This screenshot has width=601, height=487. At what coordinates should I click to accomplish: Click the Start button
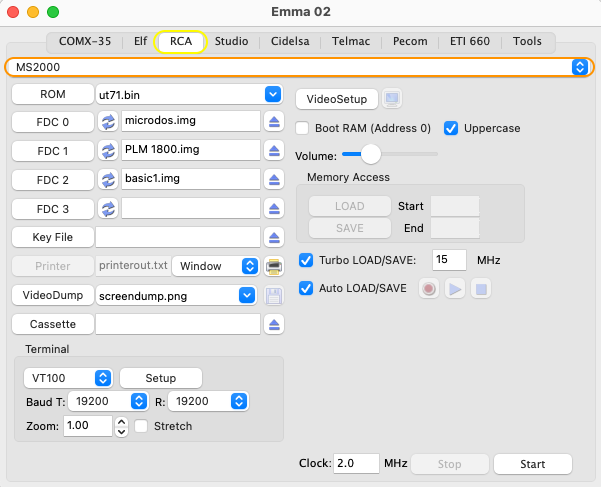point(532,464)
